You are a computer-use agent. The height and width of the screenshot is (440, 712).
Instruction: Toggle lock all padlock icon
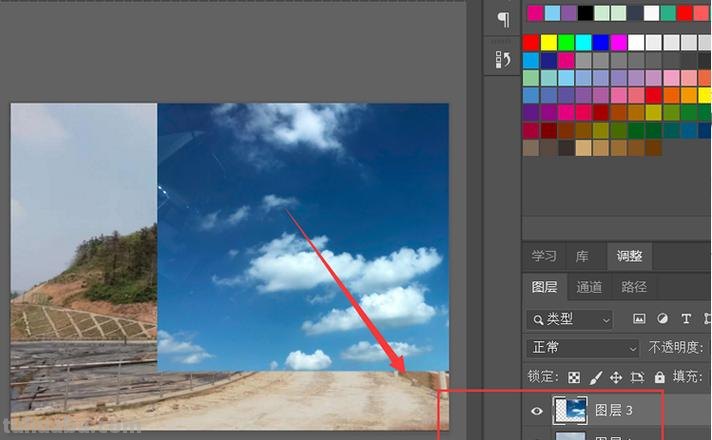pos(659,378)
